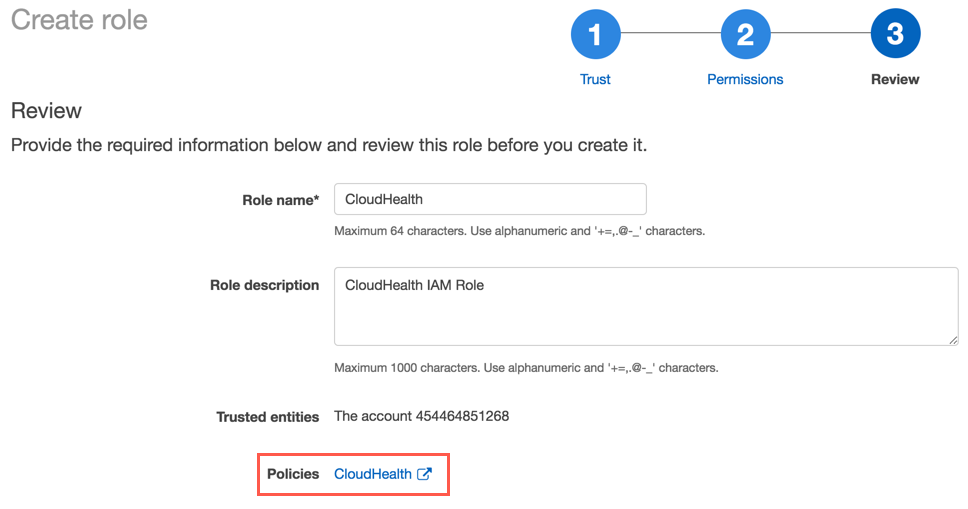Click the Role name* label
Image resolution: width=968 pixels, height=509 pixels.
[x=281, y=200]
